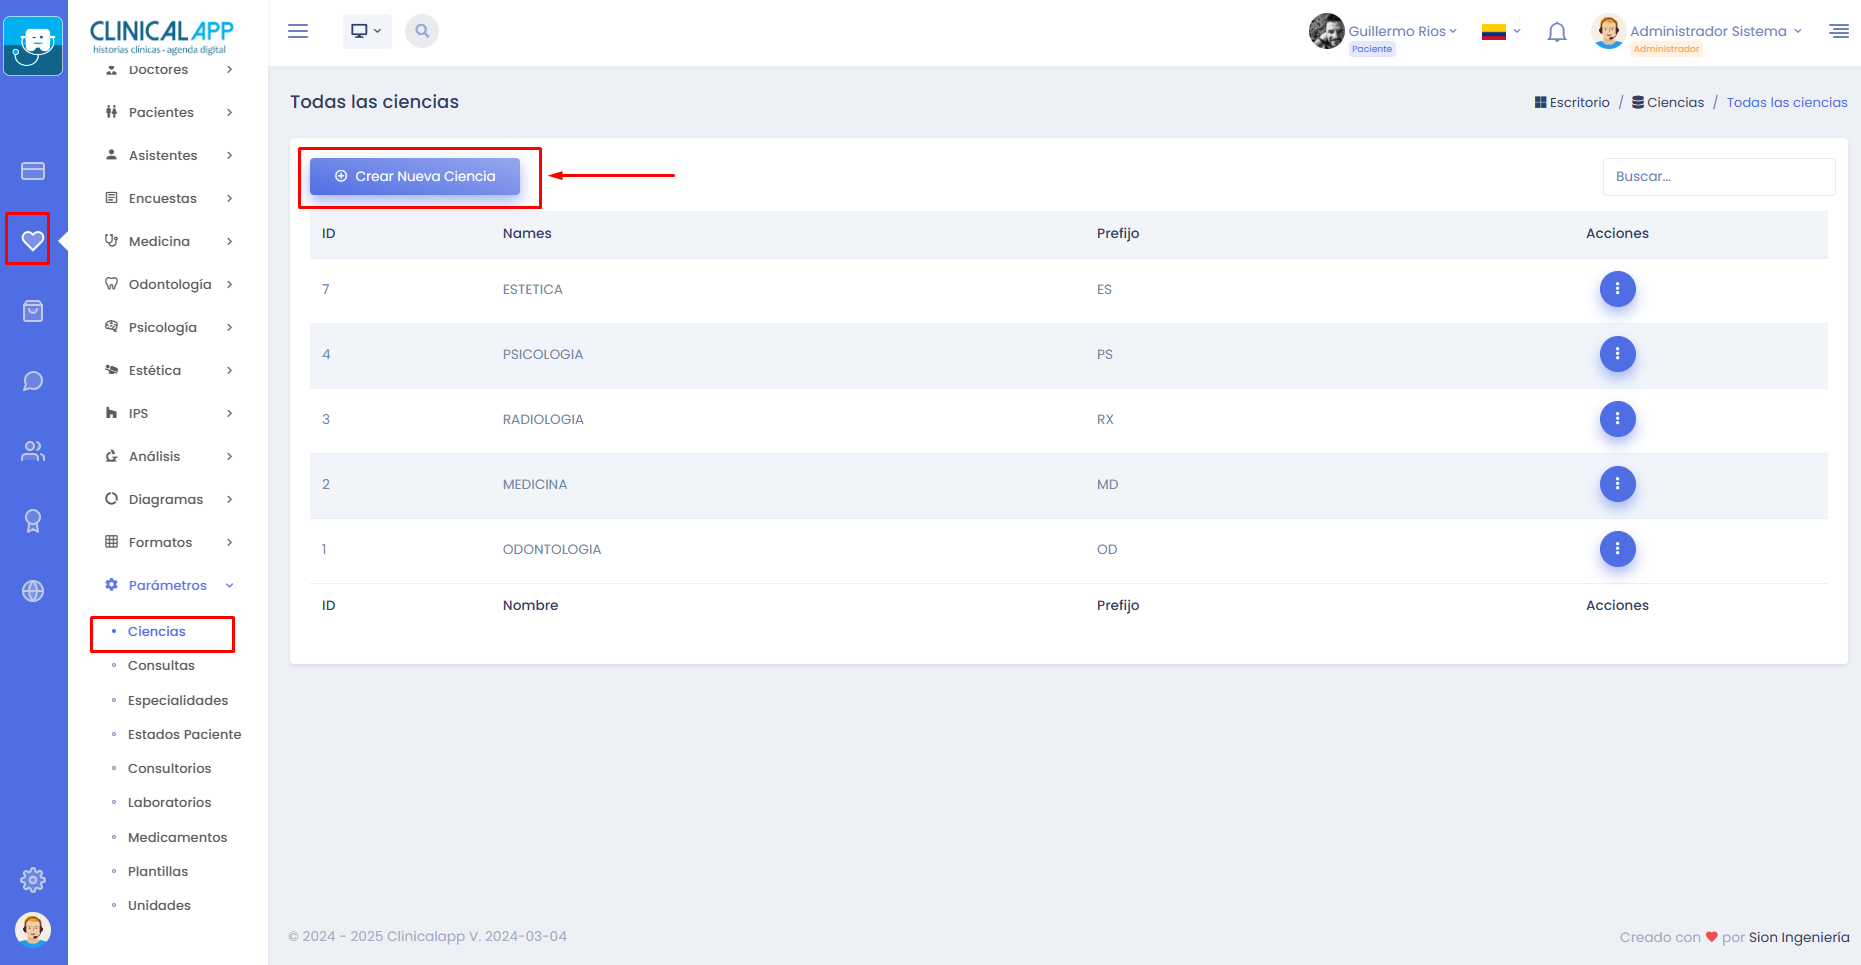
Task: Expand the Odontología sidebar menu
Action: (x=169, y=284)
